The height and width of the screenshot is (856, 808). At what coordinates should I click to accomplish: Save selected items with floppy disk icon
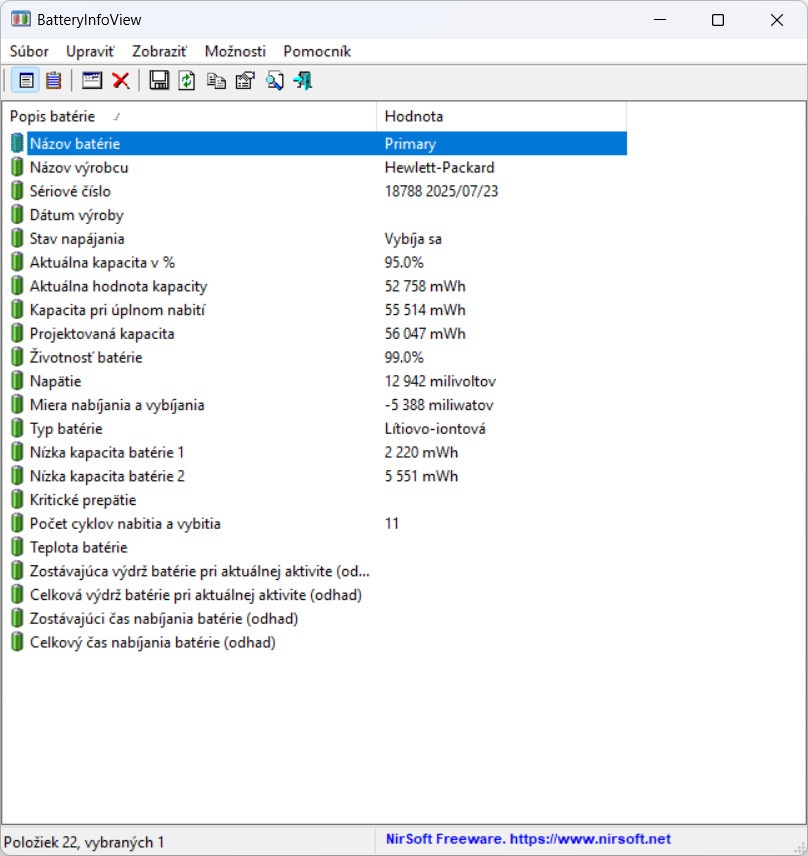[159, 81]
